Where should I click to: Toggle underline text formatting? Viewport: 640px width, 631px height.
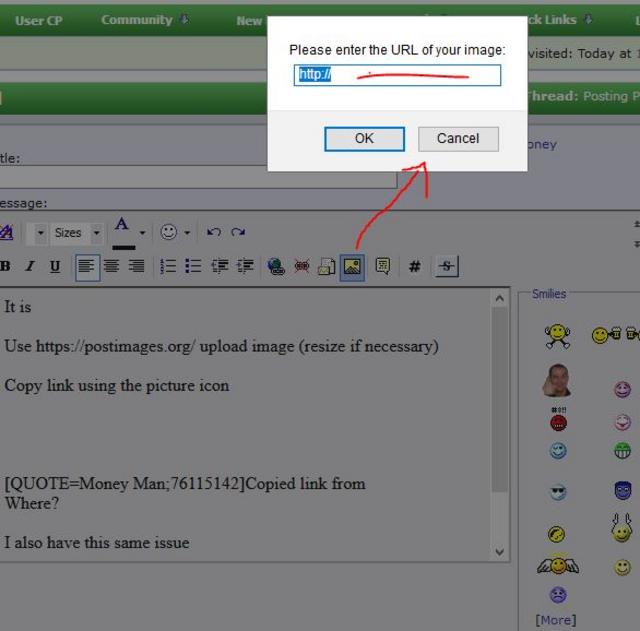(55, 266)
